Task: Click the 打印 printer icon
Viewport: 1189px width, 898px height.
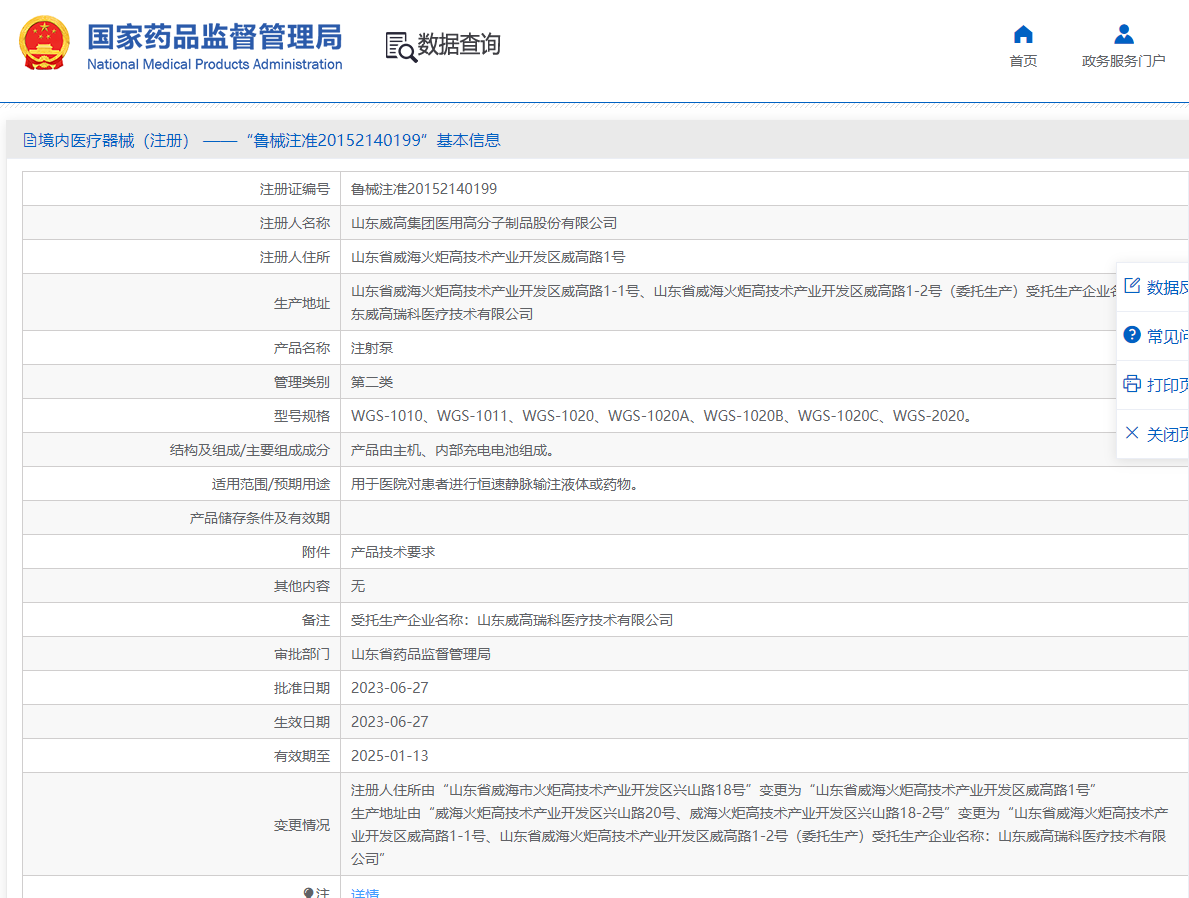Action: 1132,384
